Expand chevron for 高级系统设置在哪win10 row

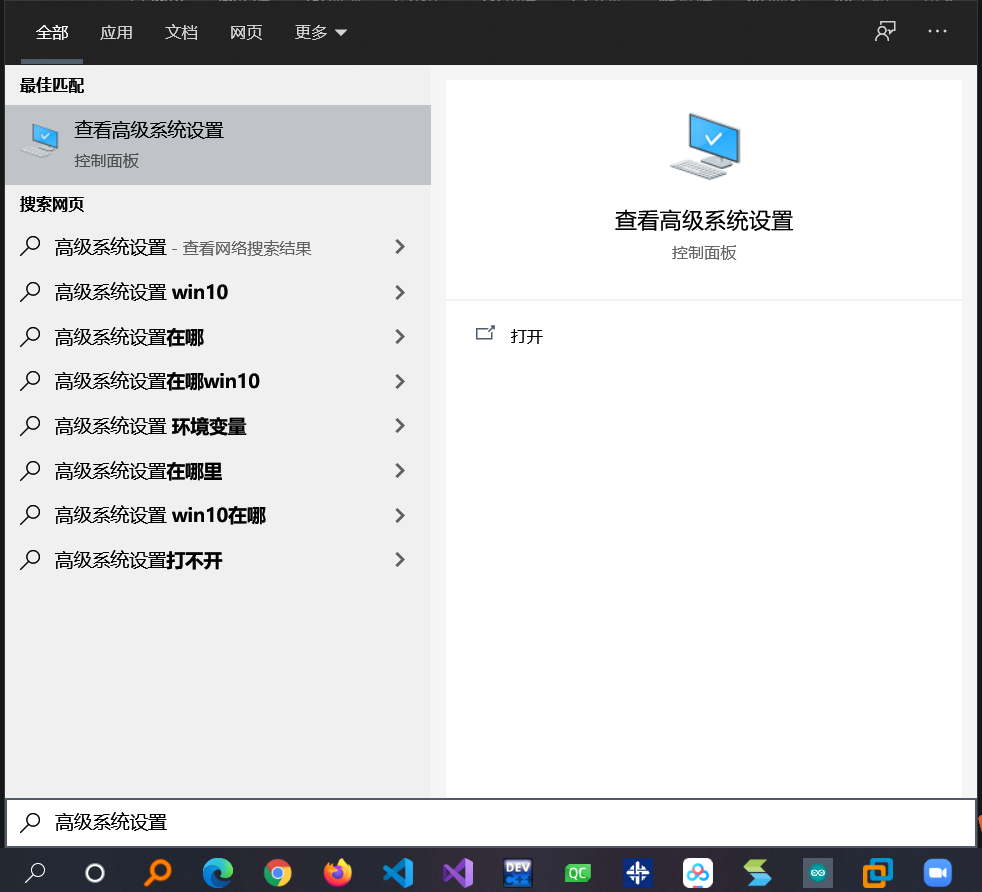(x=400, y=381)
